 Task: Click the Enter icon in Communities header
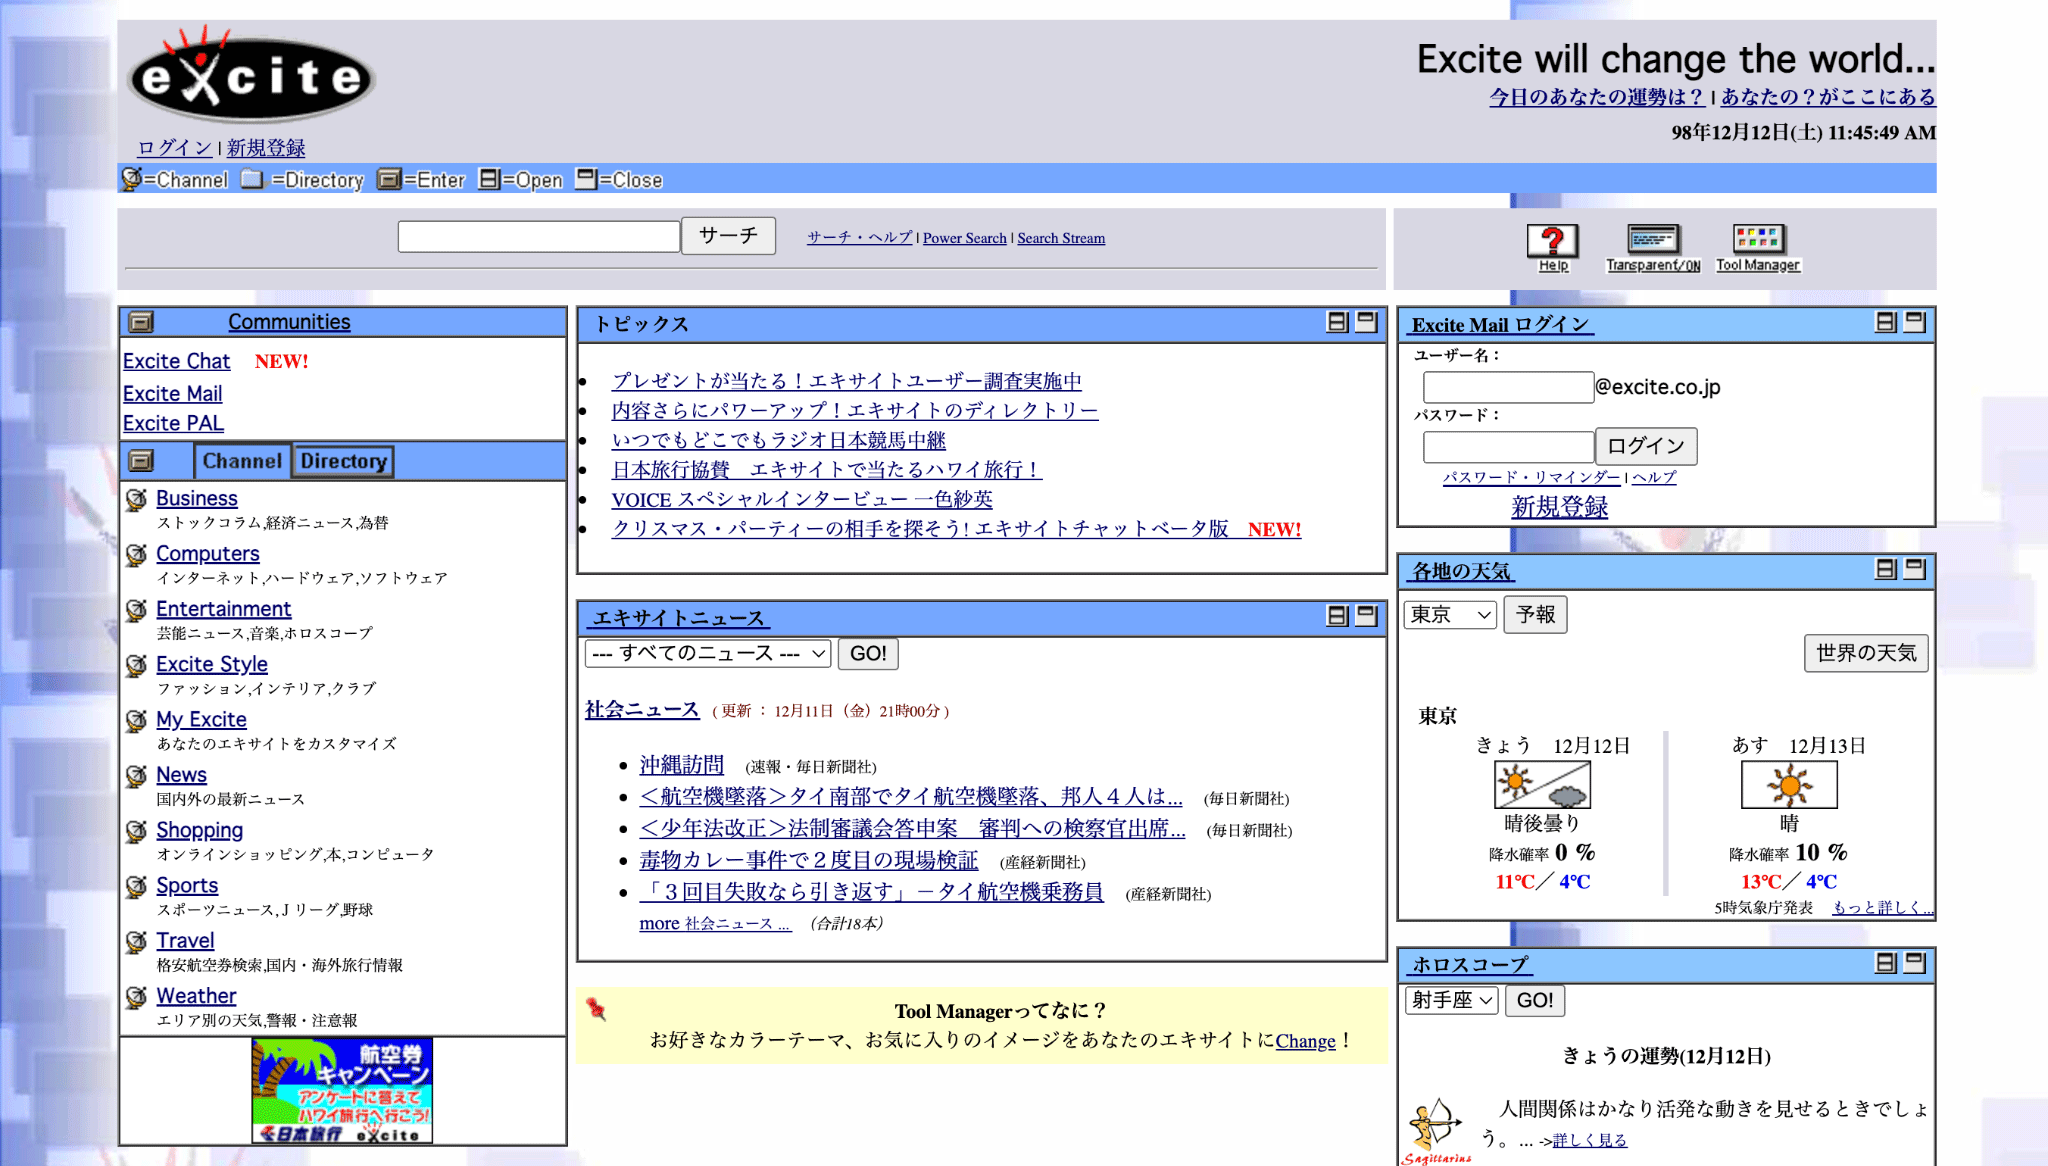click(x=142, y=322)
